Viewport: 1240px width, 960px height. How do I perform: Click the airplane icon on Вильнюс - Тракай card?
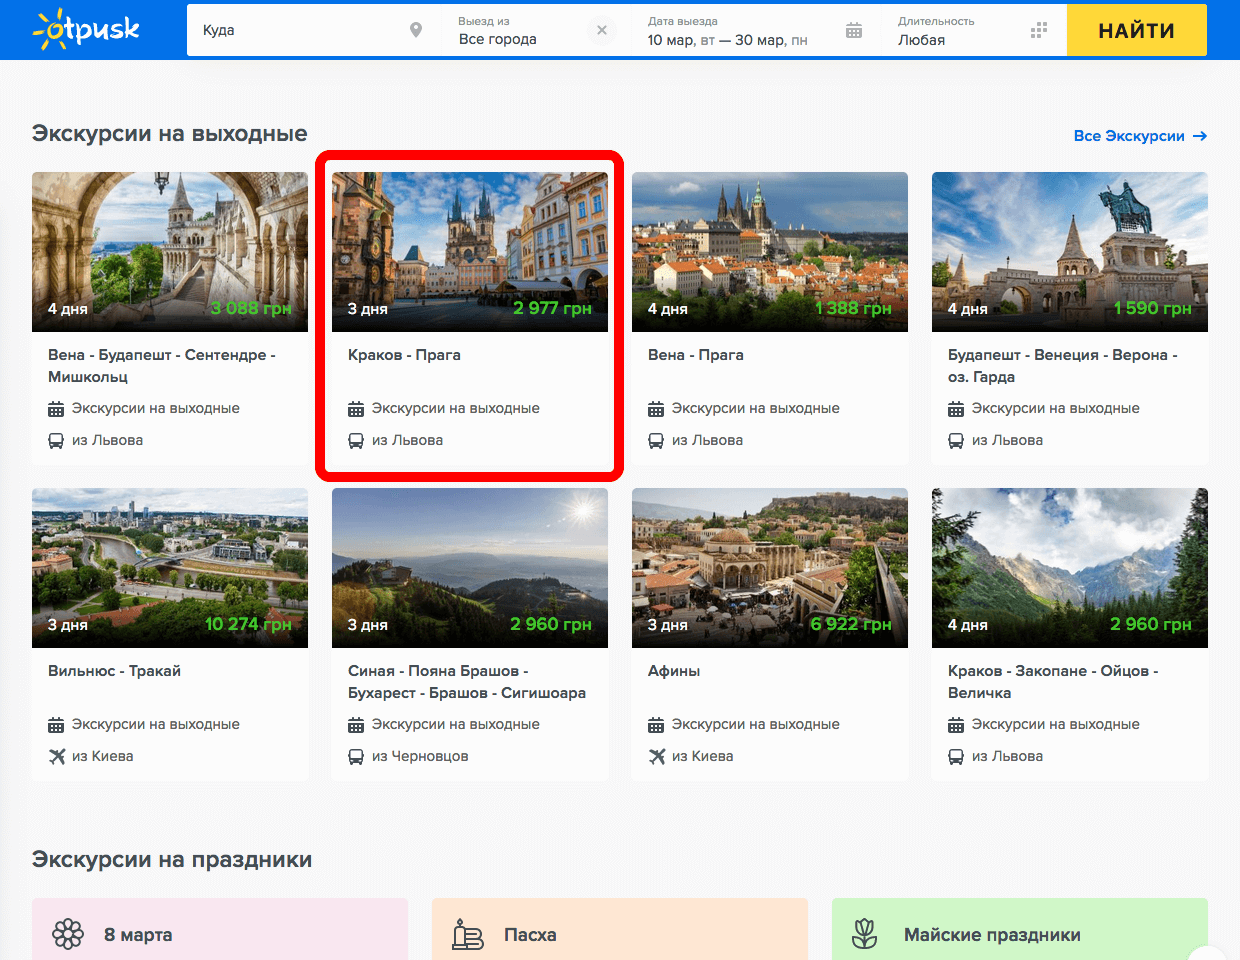click(x=56, y=756)
